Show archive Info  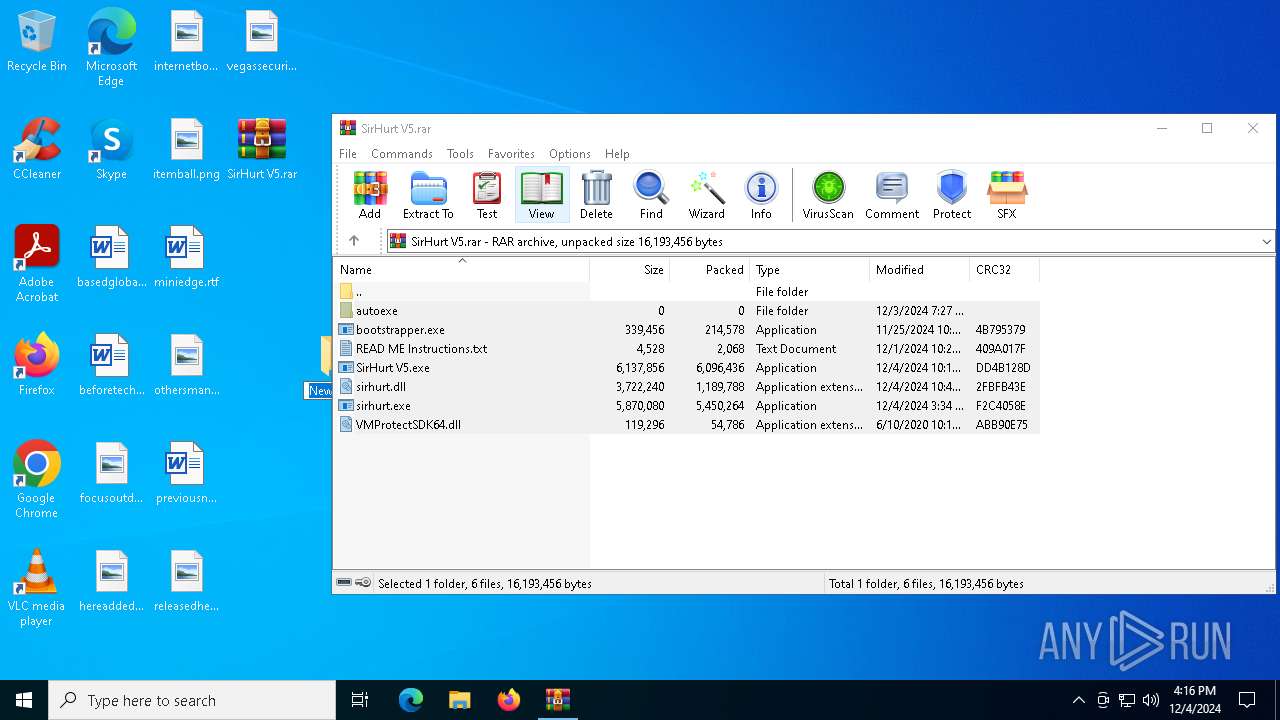tap(761, 195)
